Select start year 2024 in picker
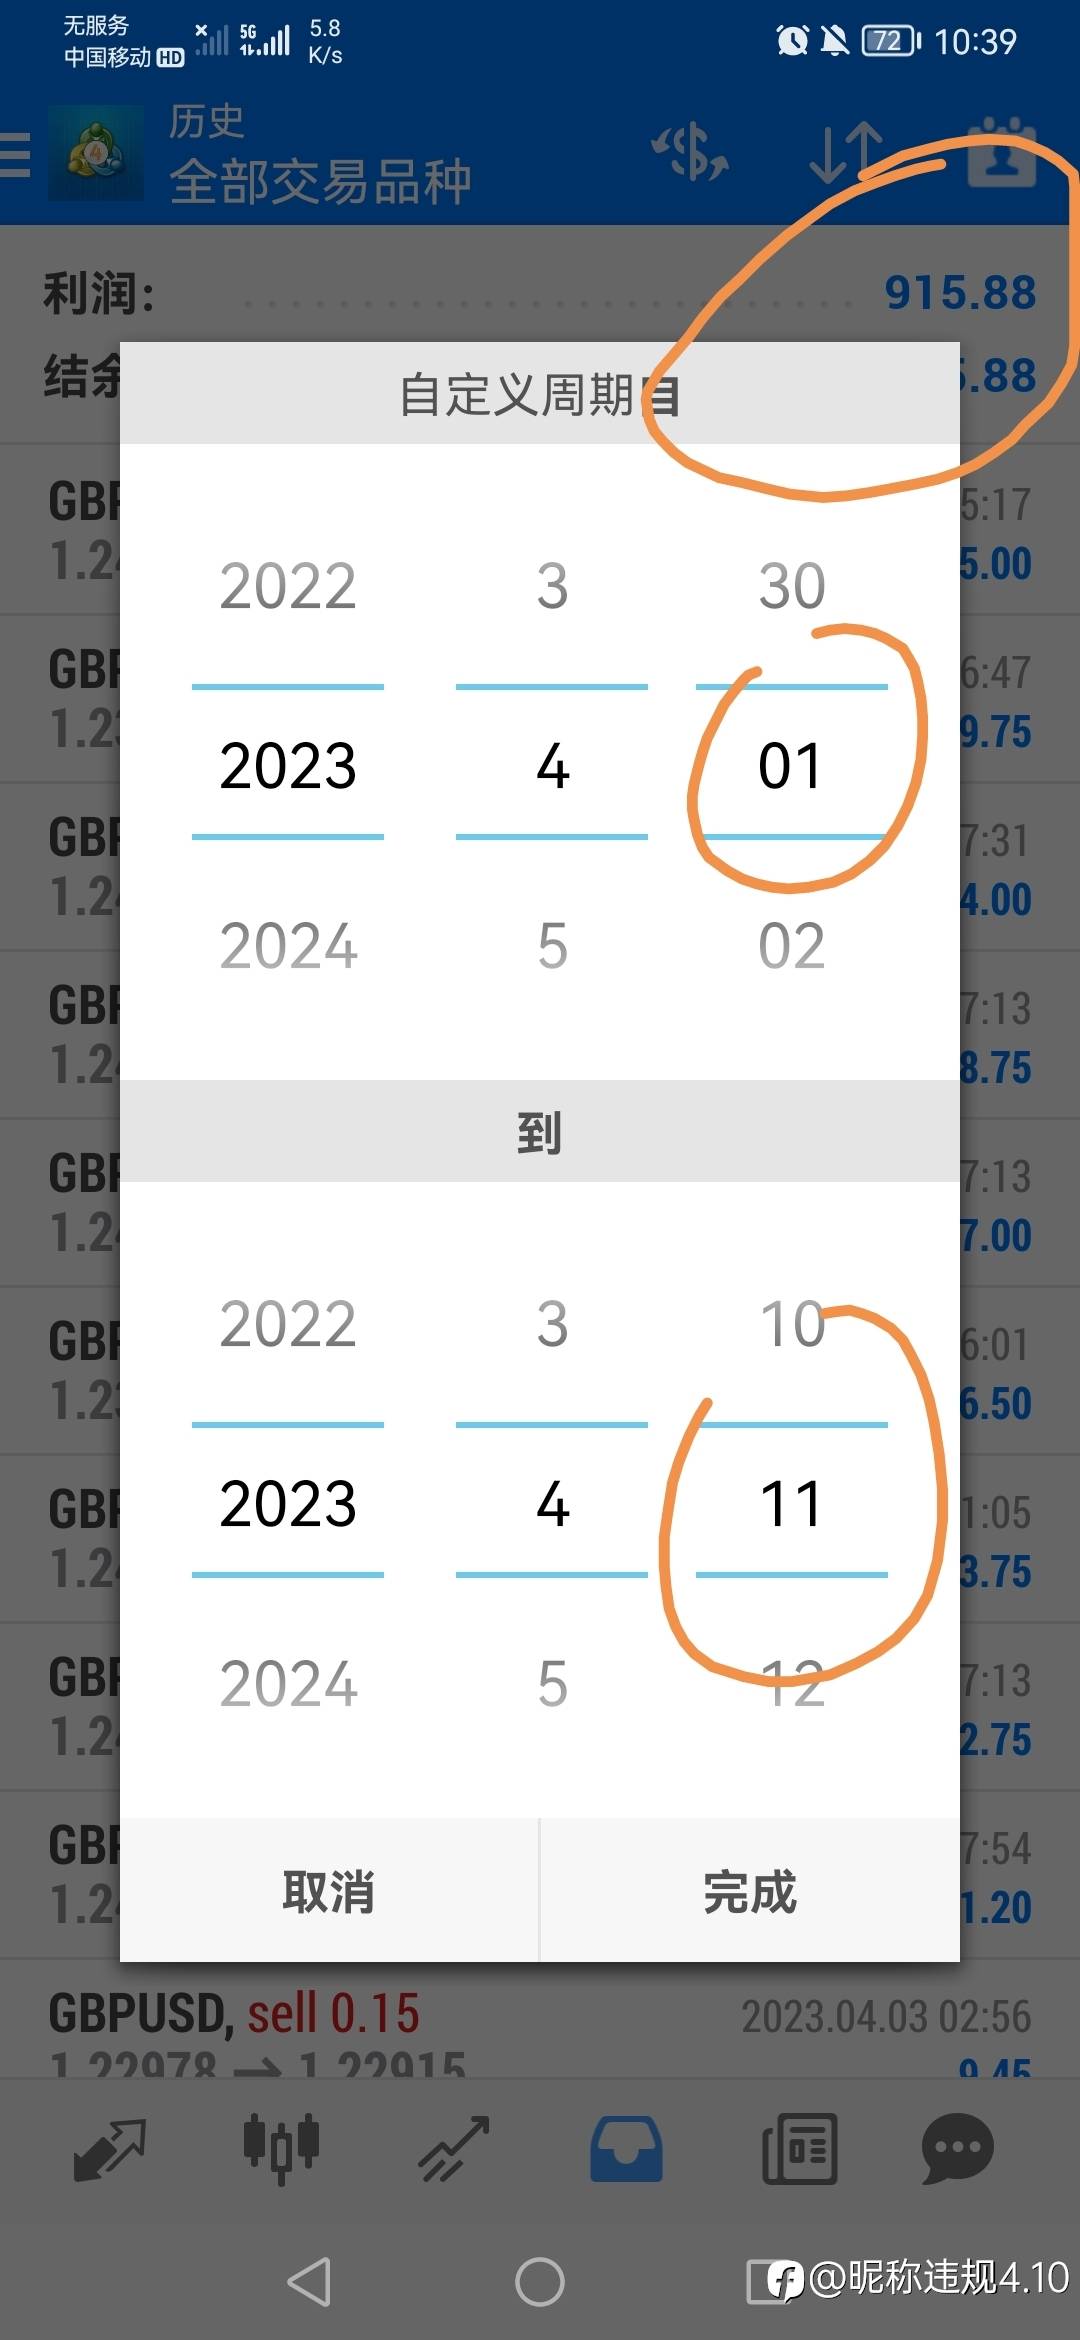The width and height of the screenshot is (1080, 2340). point(288,946)
